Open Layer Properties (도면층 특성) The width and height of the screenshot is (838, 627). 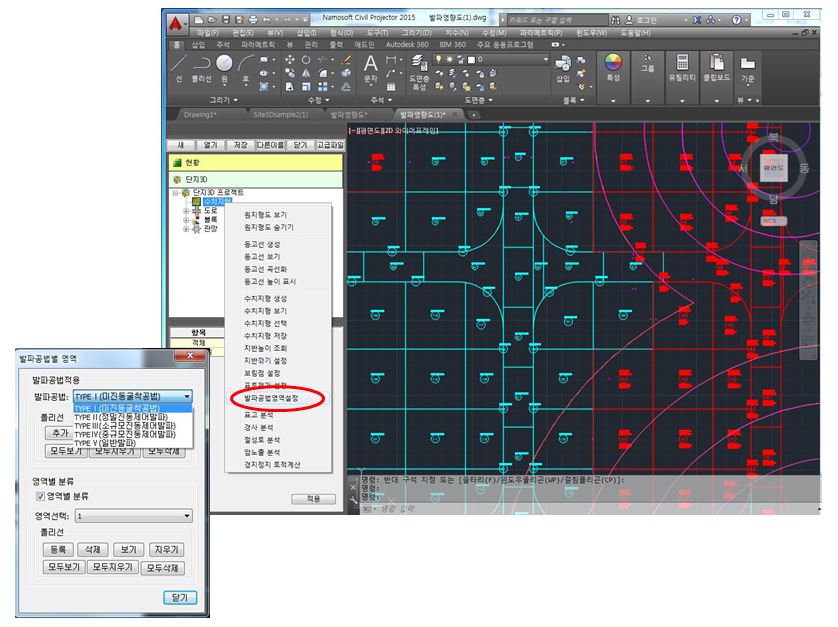click(x=419, y=73)
